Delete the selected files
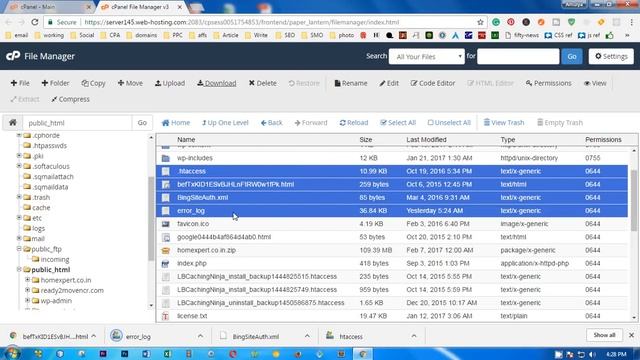 click(263, 83)
